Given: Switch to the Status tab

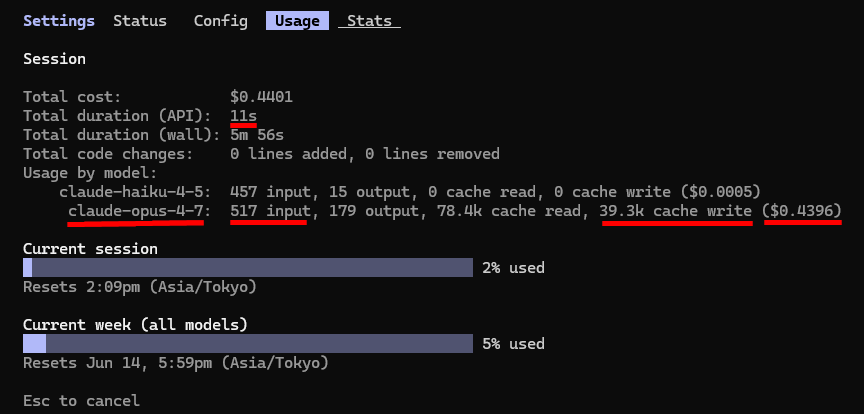Looking at the screenshot, I should (x=139, y=21).
